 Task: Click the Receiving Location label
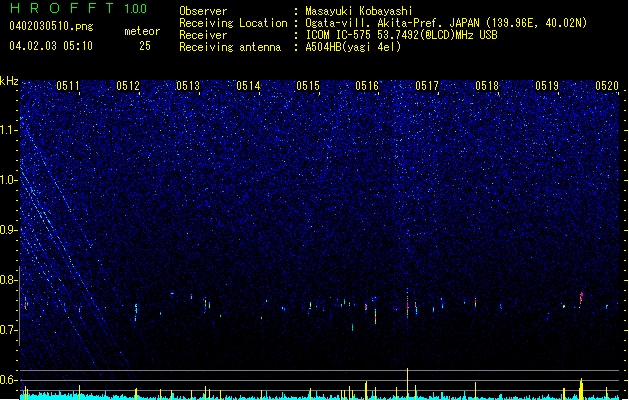pyautogui.click(x=233, y=23)
